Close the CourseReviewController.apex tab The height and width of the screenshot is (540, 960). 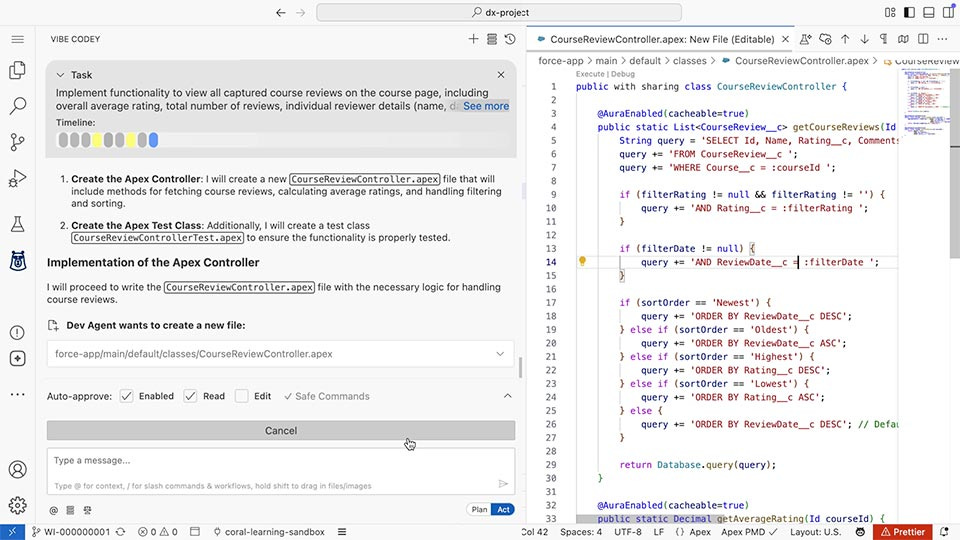[x=786, y=39]
